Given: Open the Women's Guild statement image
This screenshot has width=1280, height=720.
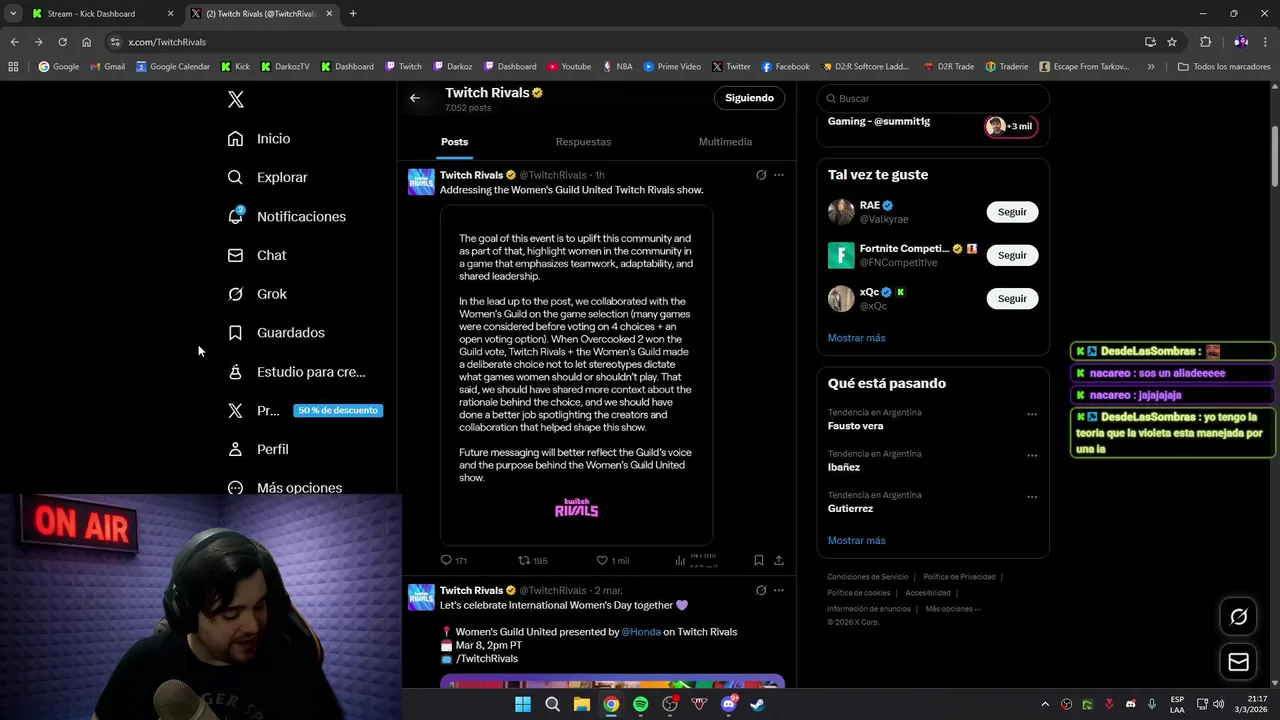Looking at the screenshot, I should [576, 375].
